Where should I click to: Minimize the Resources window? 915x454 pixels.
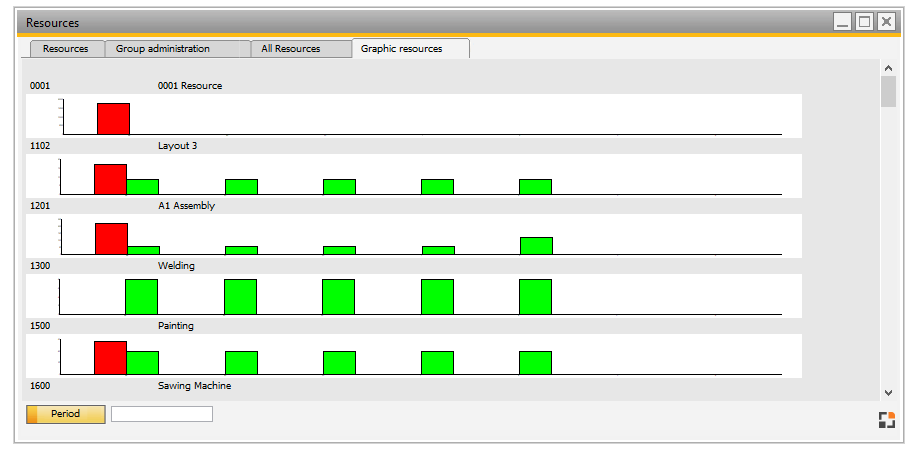click(x=843, y=21)
